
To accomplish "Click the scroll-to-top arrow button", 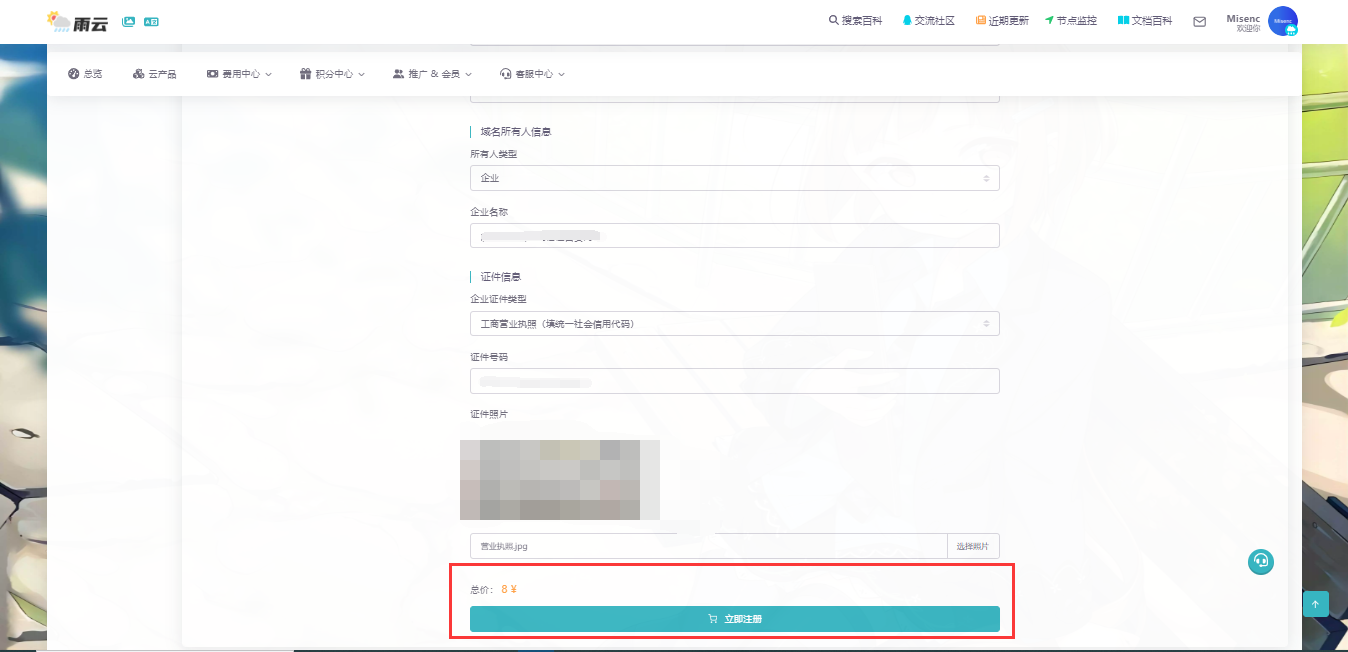I will (1315, 604).
